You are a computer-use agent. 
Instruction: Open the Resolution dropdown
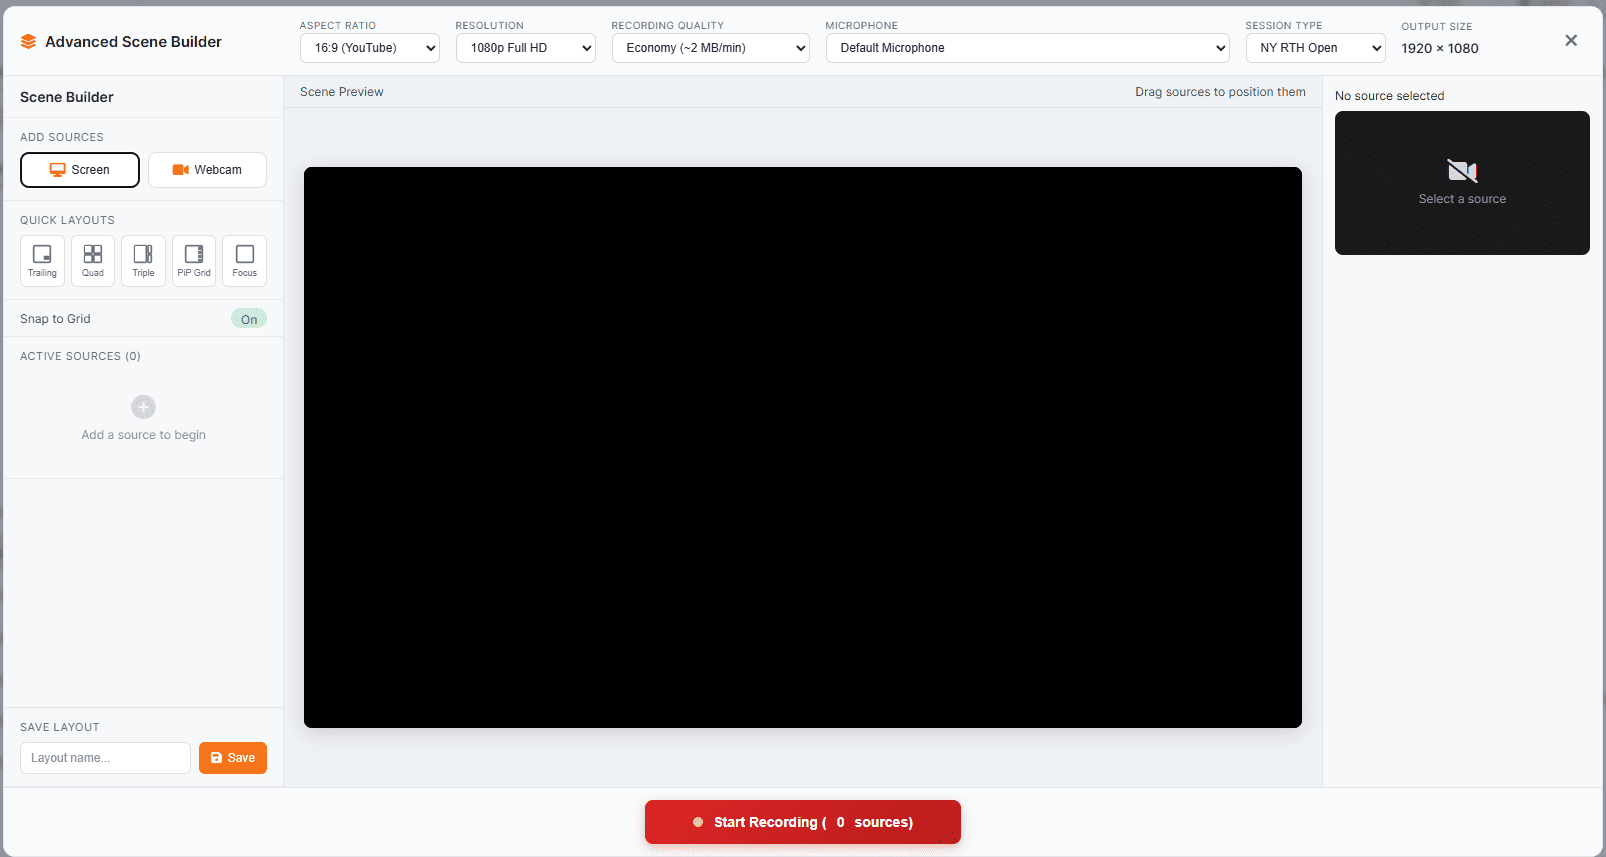(526, 48)
